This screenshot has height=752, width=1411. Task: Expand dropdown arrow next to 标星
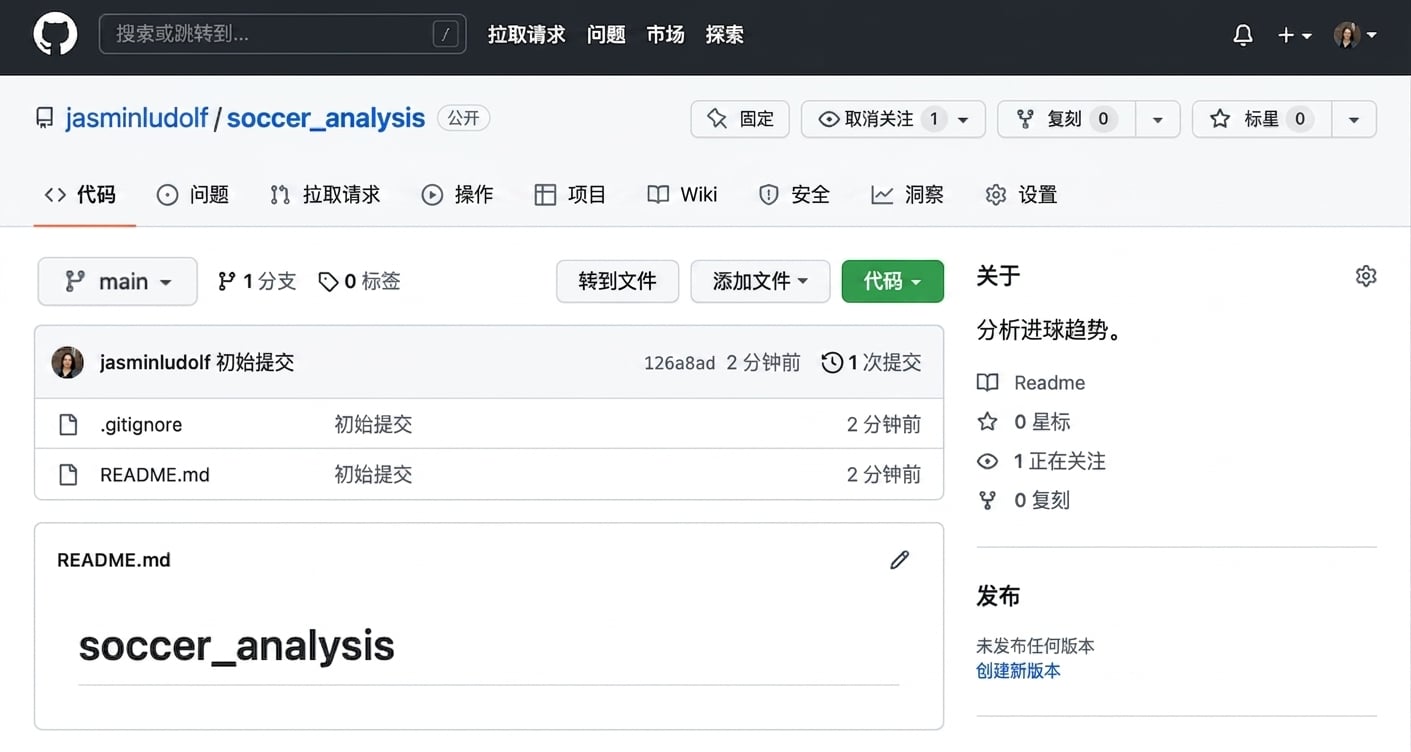click(x=1354, y=119)
